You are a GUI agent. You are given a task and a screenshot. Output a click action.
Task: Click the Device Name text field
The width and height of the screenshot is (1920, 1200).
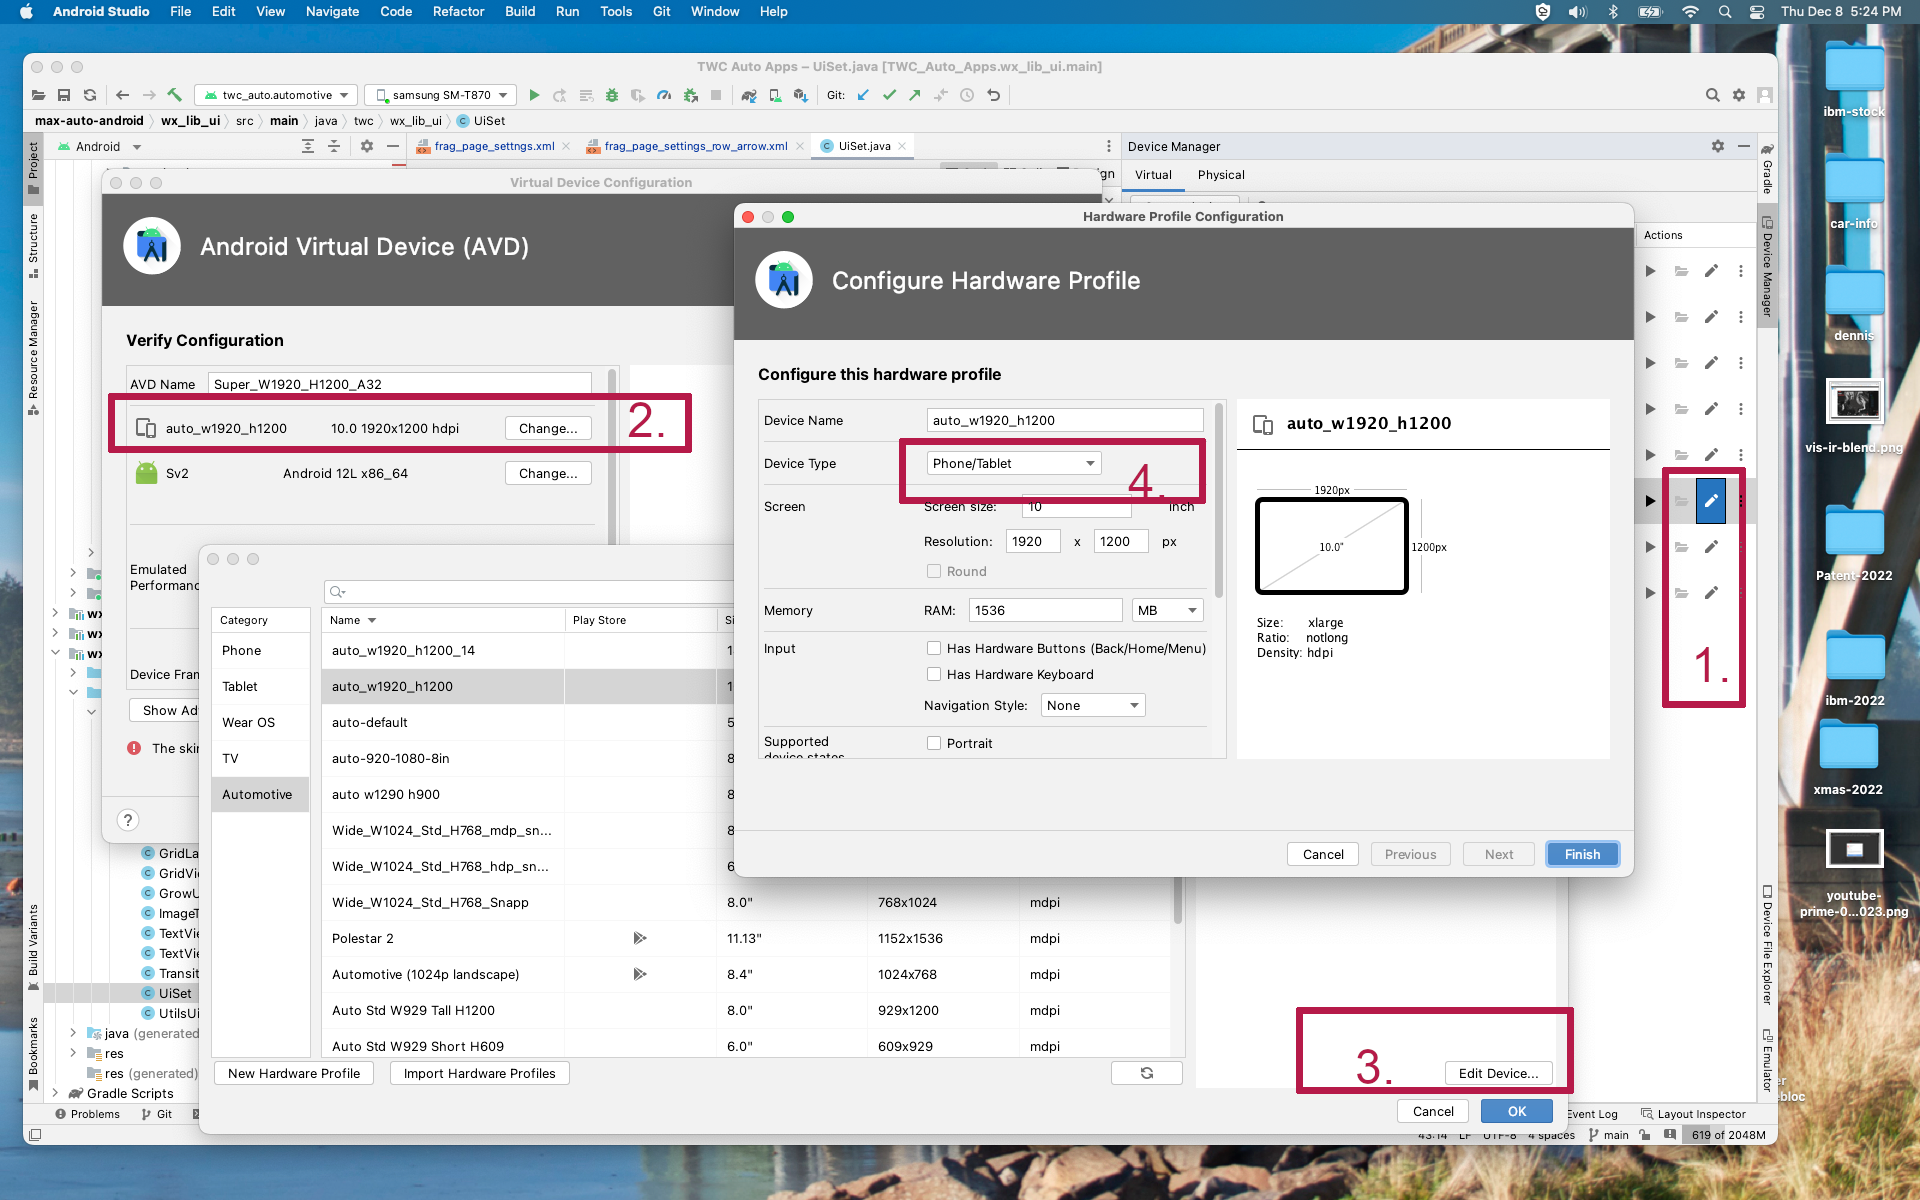point(1064,420)
